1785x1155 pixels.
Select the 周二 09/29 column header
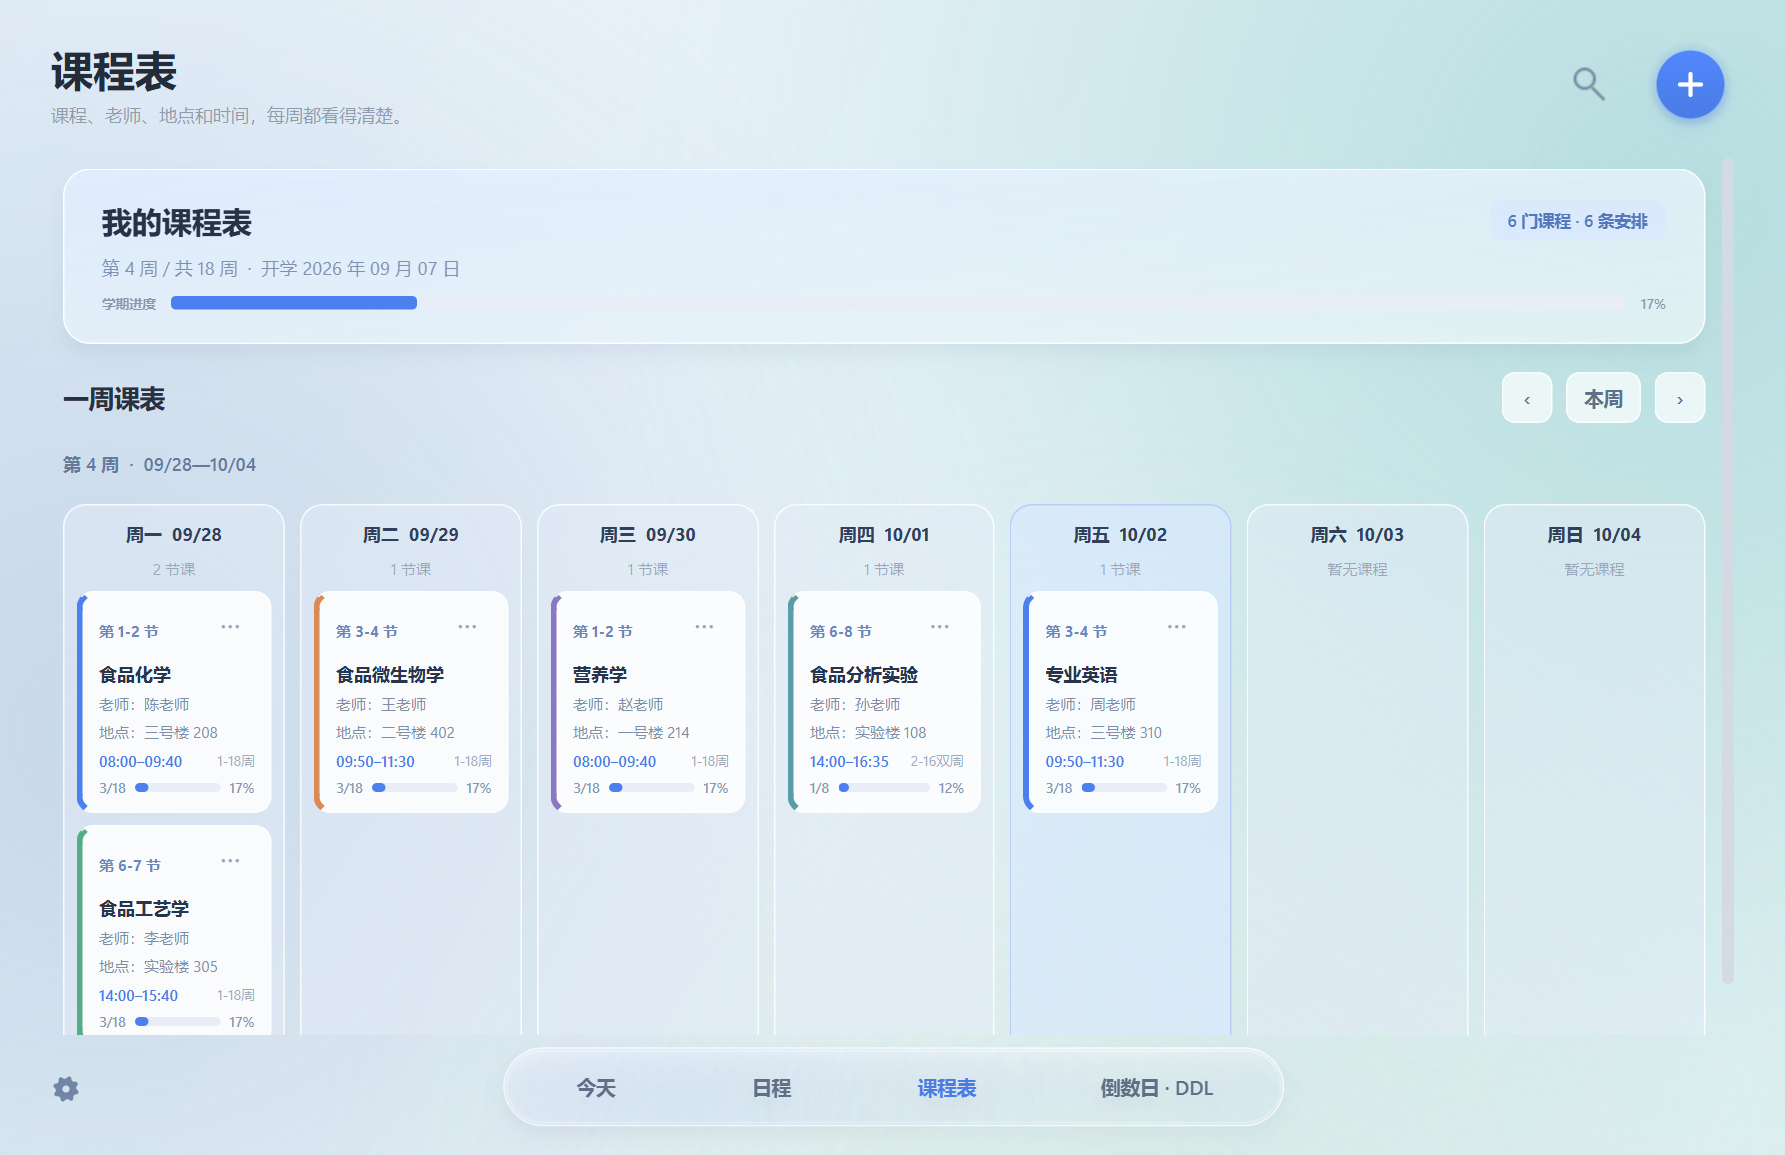point(411,535)
